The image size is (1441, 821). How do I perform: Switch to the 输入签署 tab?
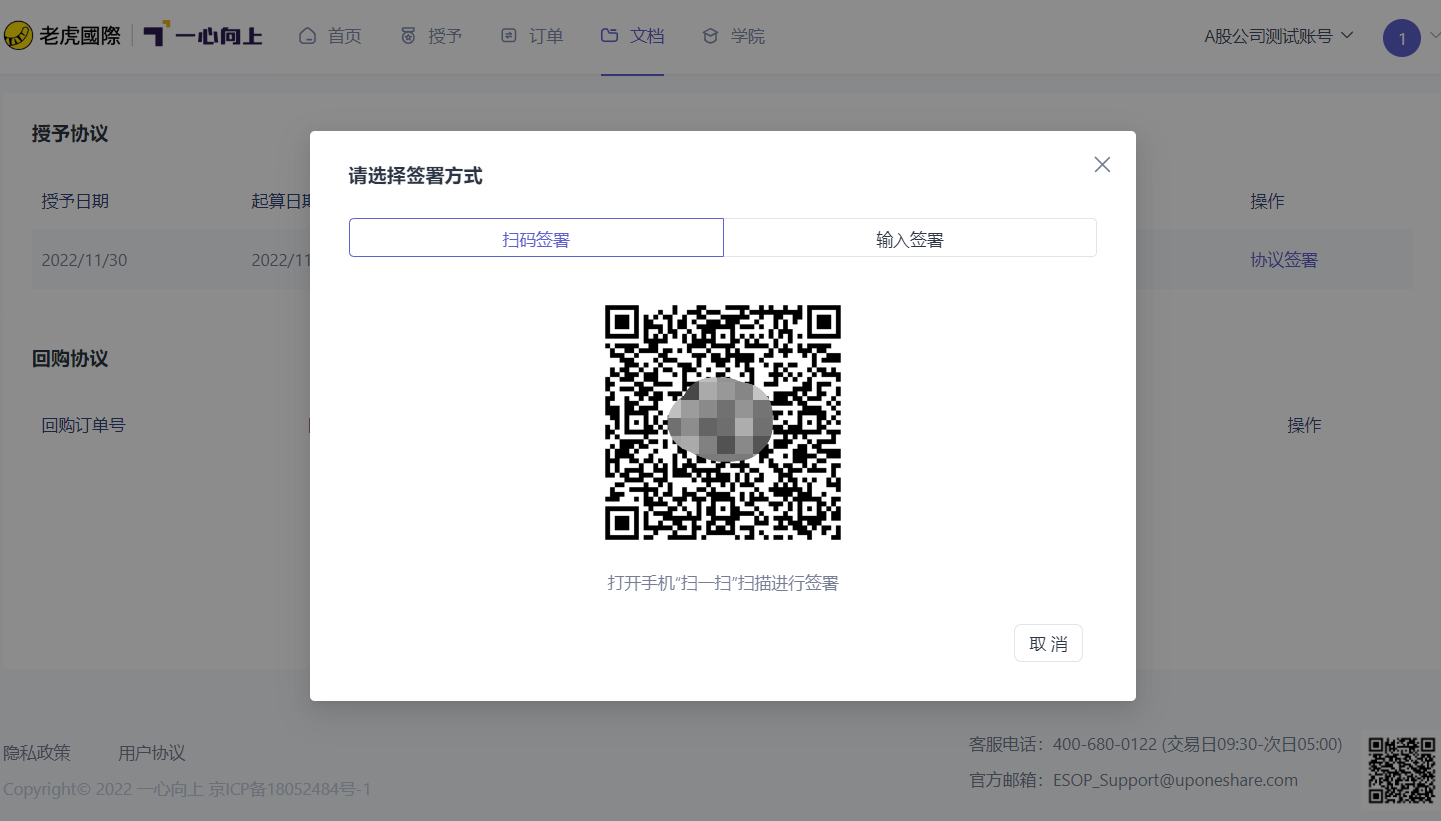pyautogui.click(x=910, y=238)
